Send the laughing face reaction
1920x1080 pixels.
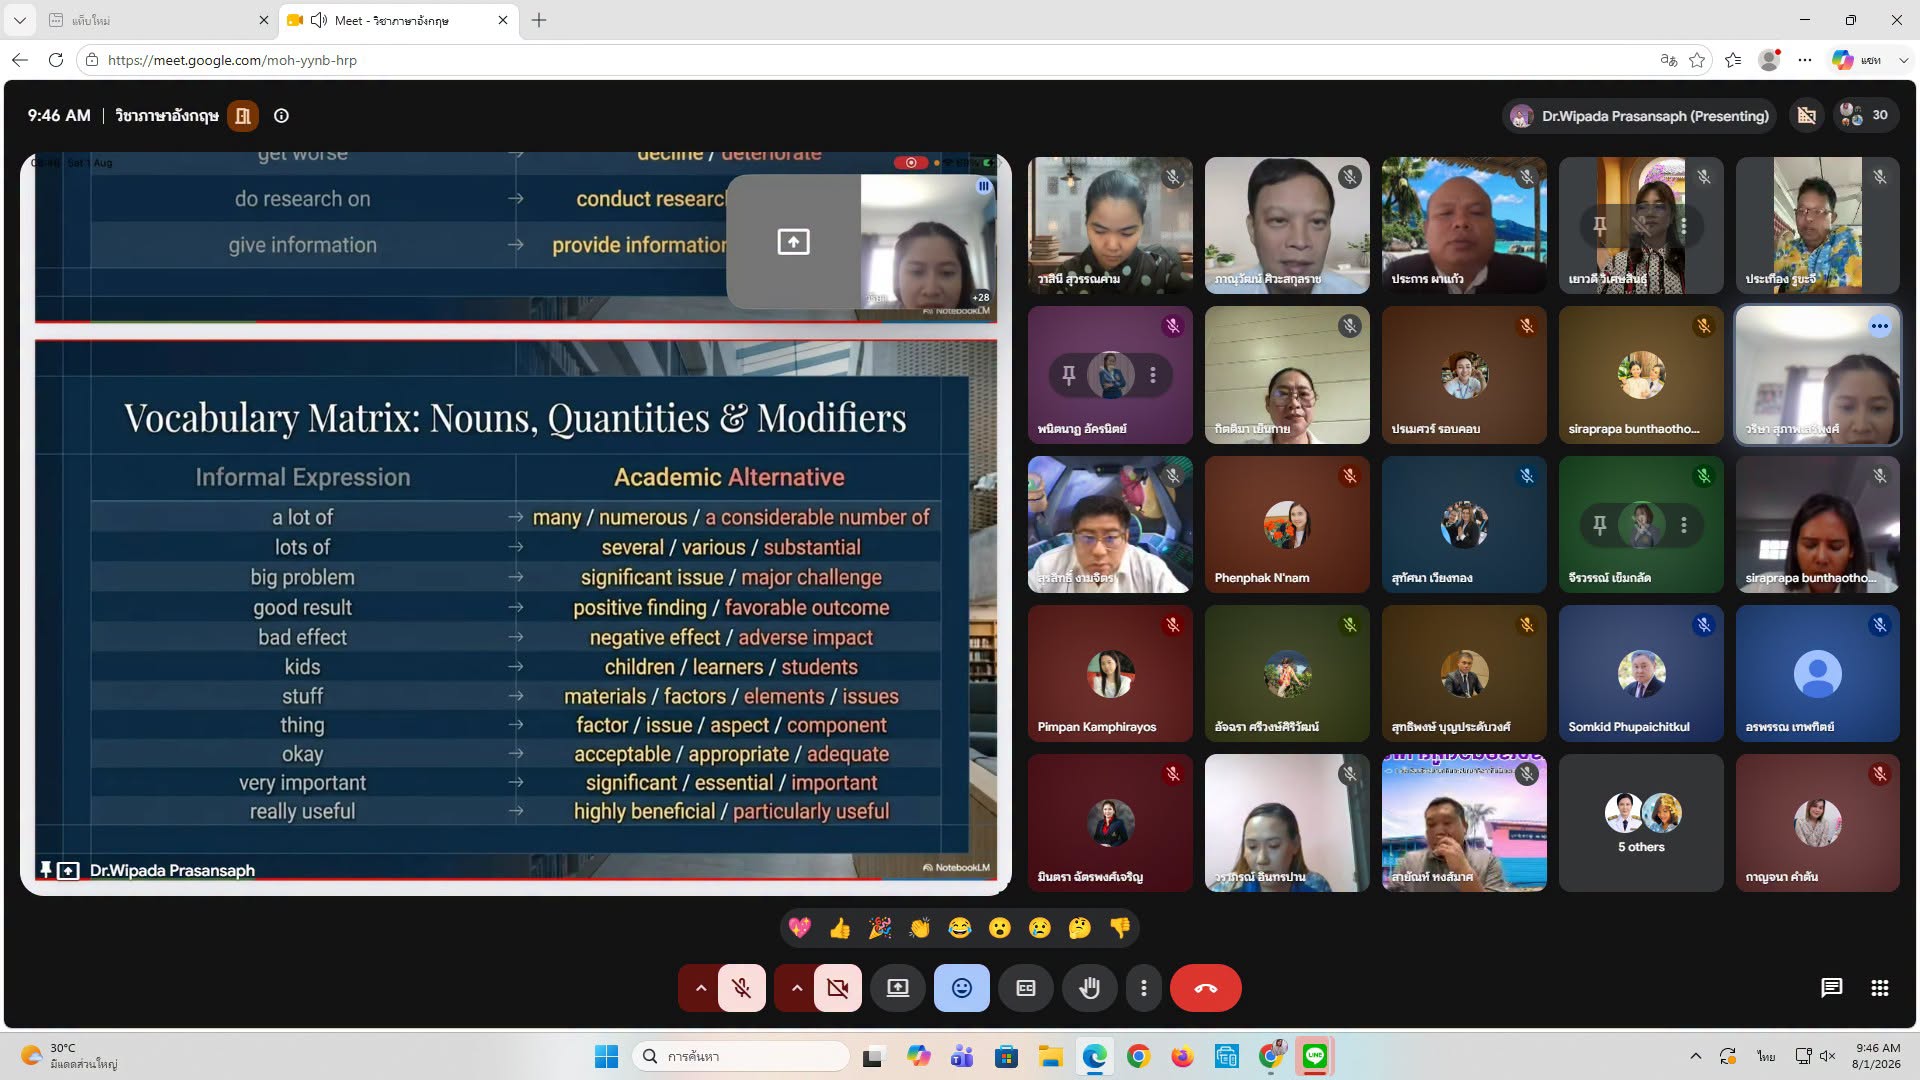pos(960,928)
